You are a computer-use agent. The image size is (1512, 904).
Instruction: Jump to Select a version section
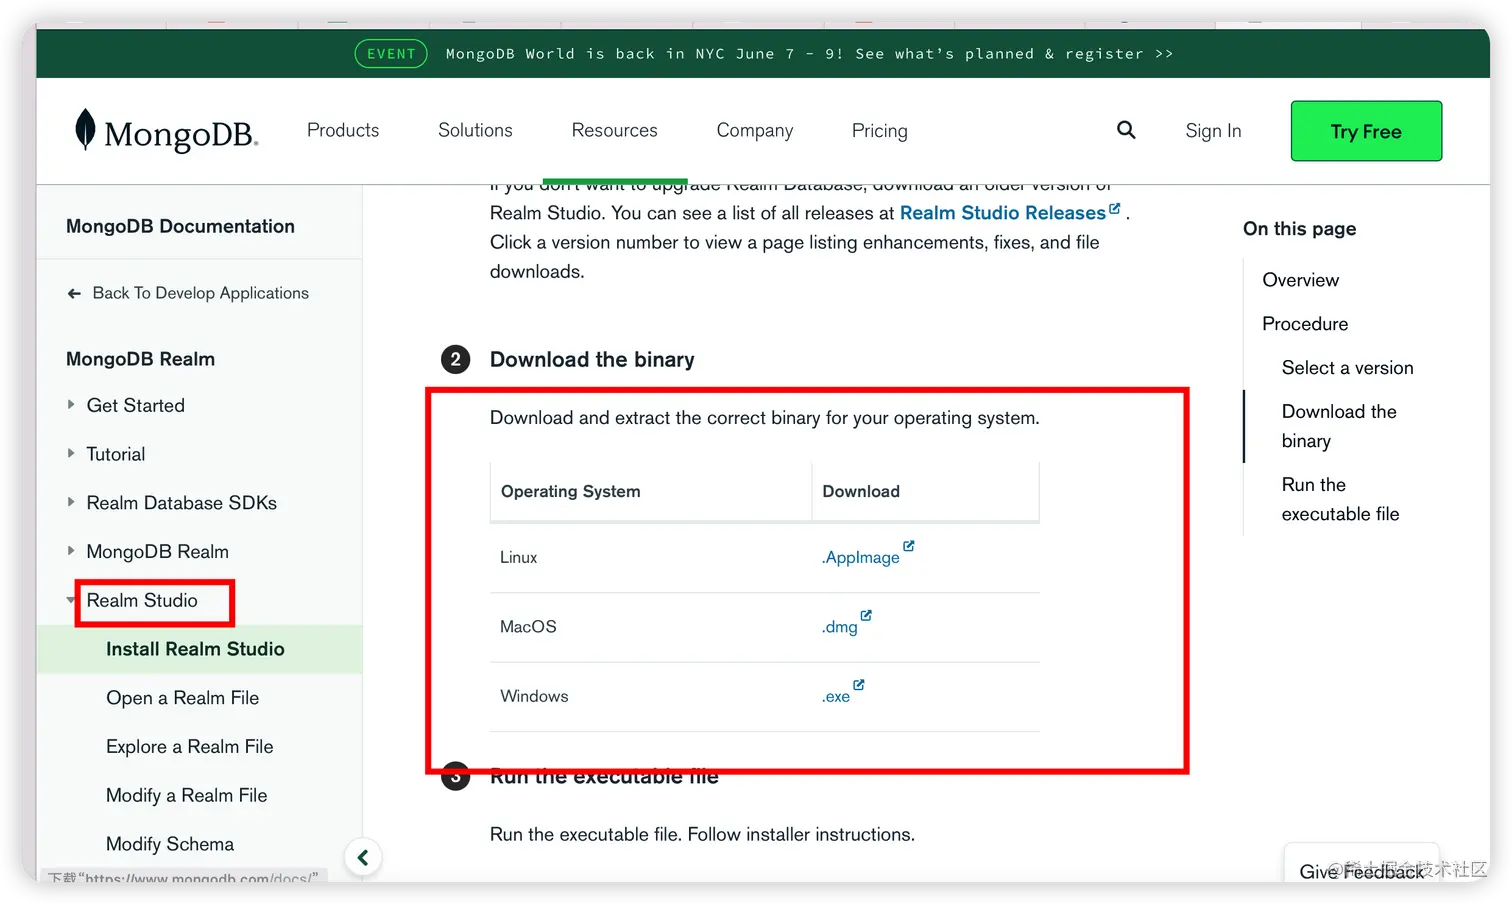(1348, 368)
